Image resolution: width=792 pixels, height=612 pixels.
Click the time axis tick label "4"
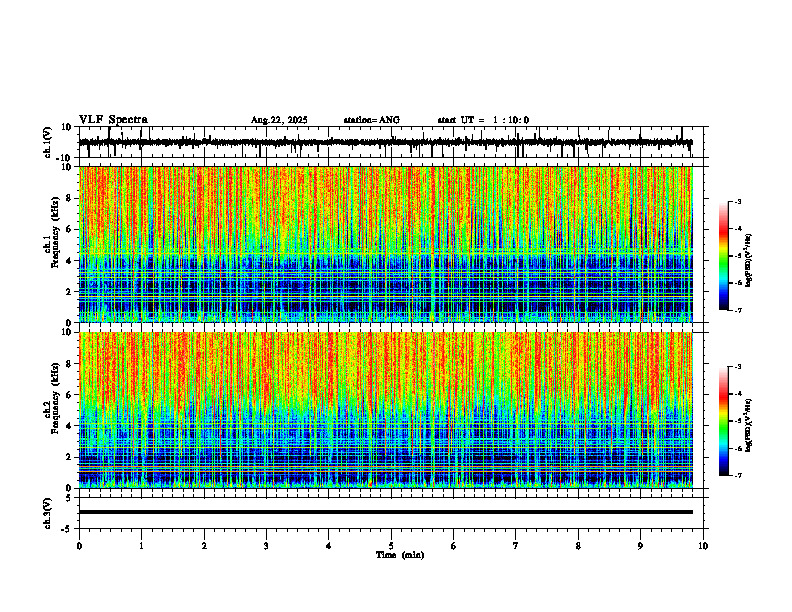pyautogui.click(x=329, y=546)
